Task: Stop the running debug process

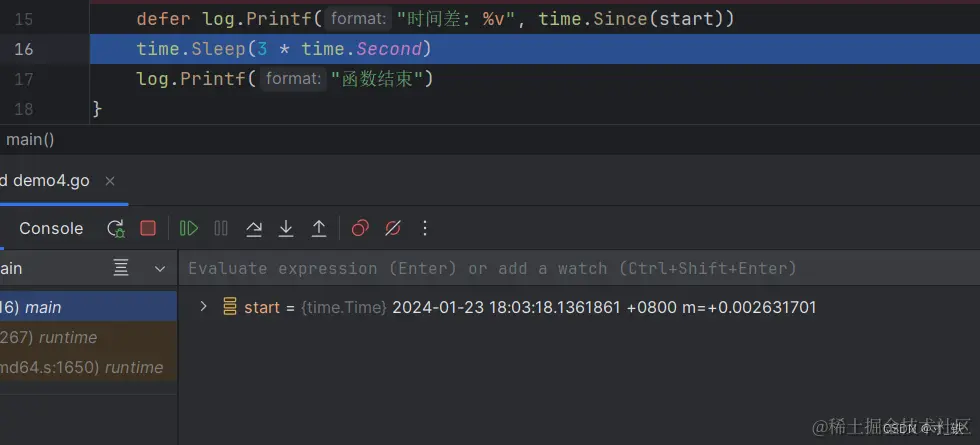Action: (148, 228)
